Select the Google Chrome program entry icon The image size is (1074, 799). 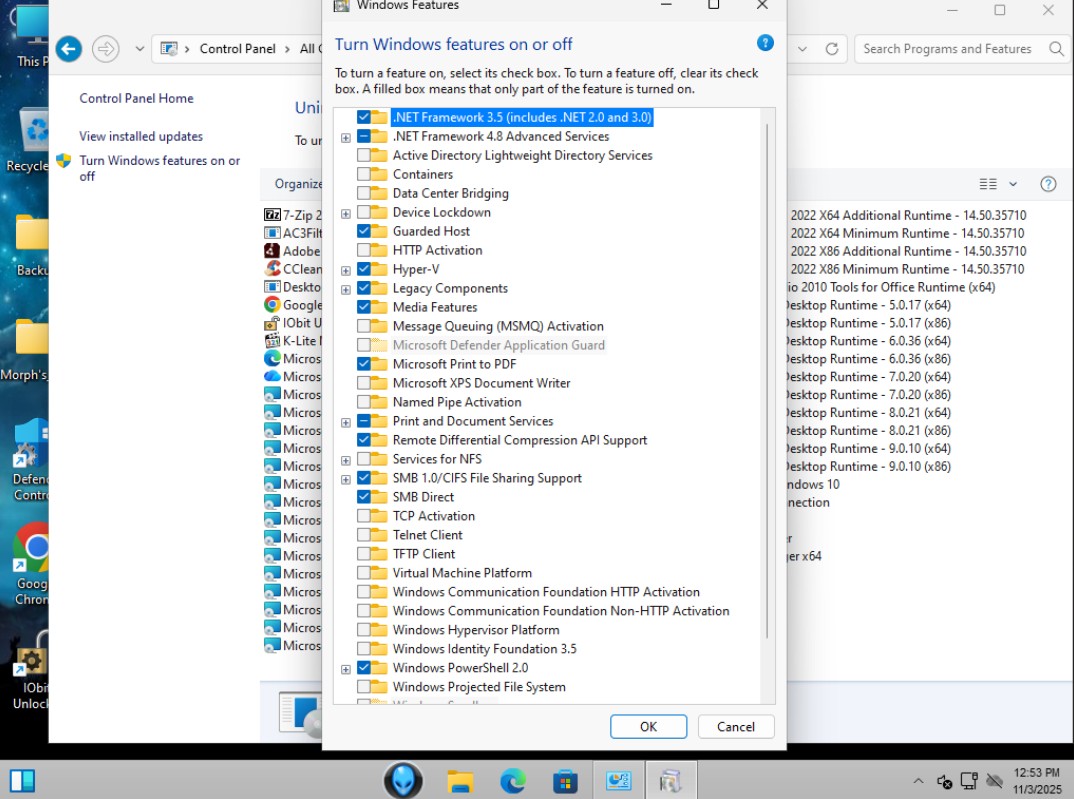pyautogui.click(x=272, y=305)
